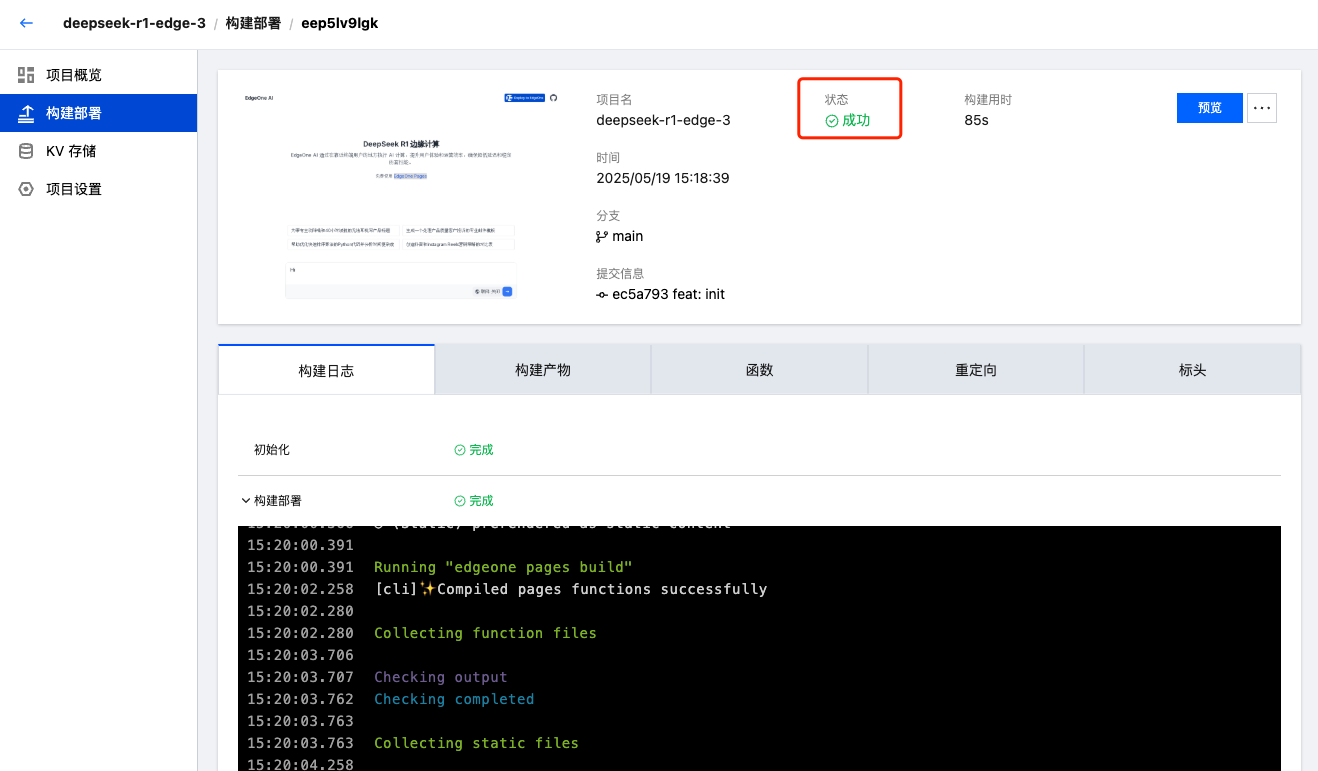The width and height of the screenshot is (1318, 771).
Task: Click the branch icon beside main
Action: [x=602, y=237]
